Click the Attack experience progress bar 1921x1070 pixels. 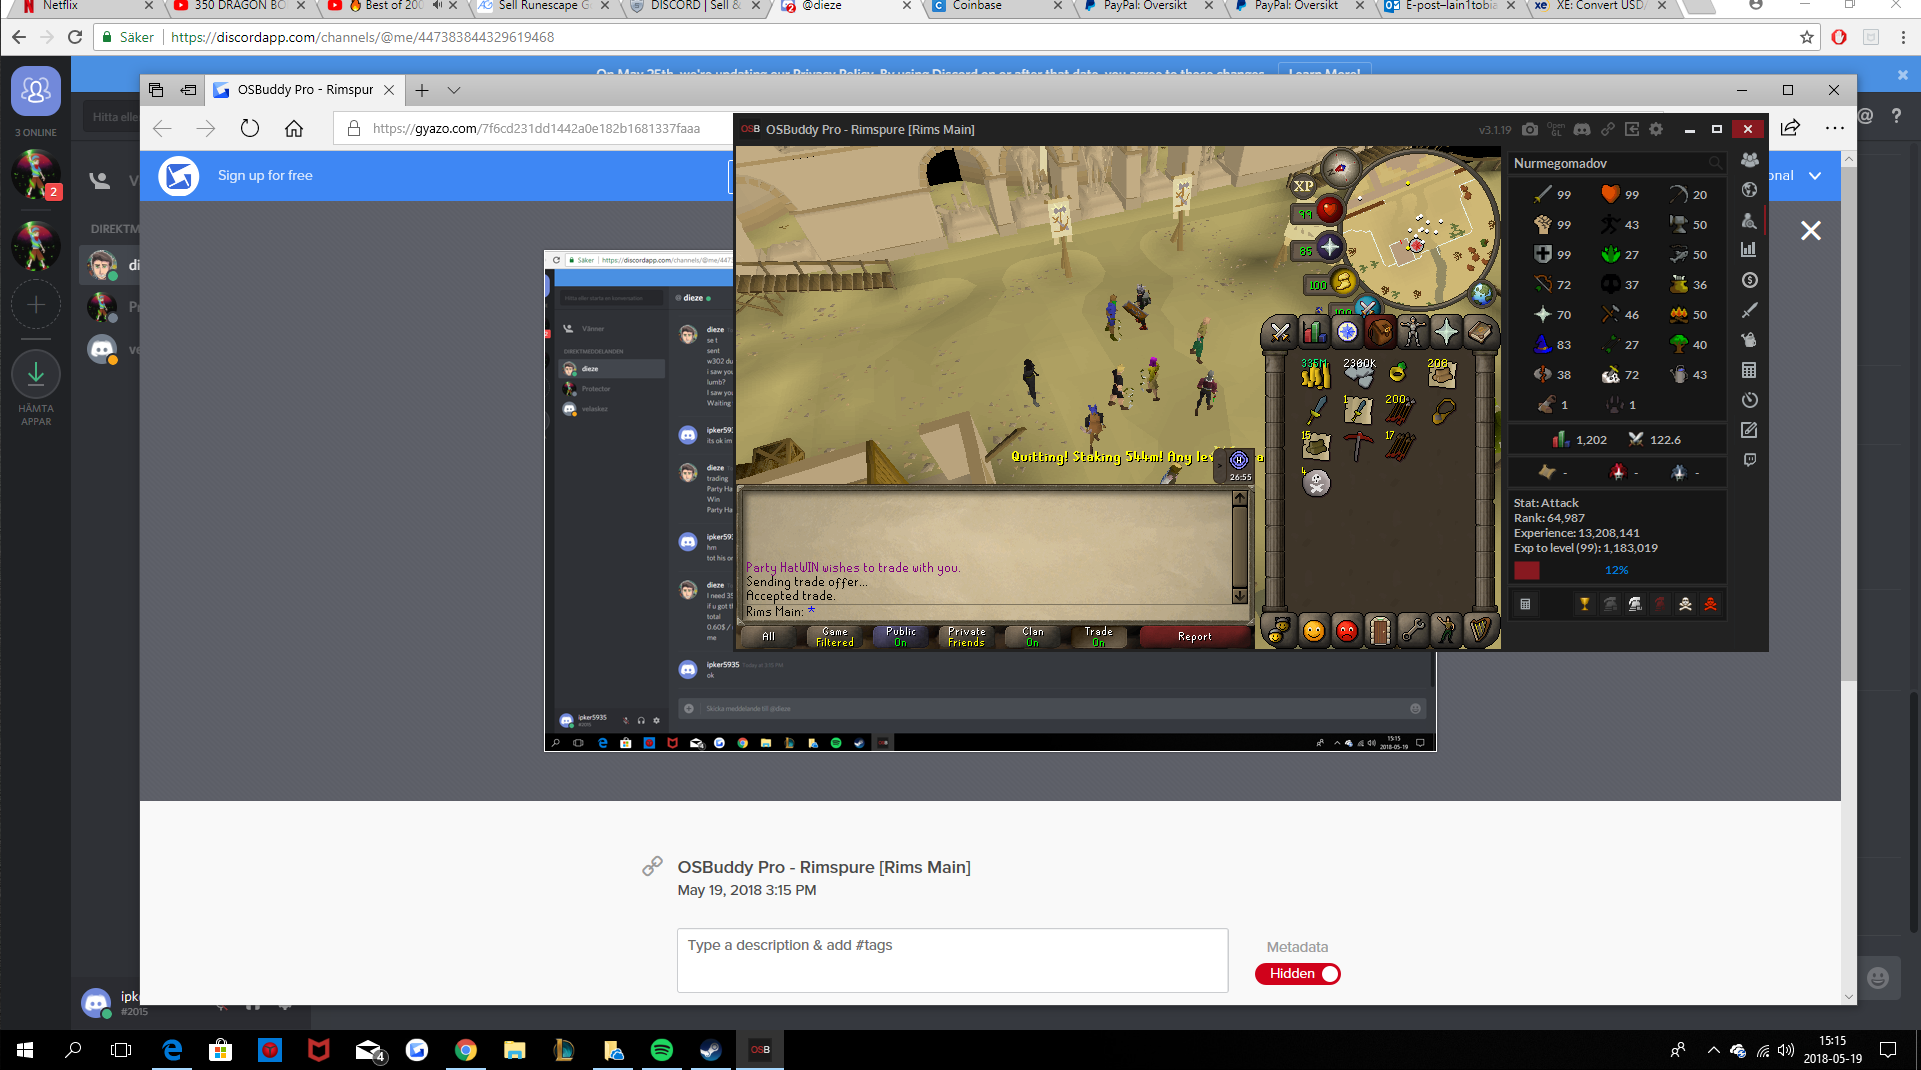1616,570
